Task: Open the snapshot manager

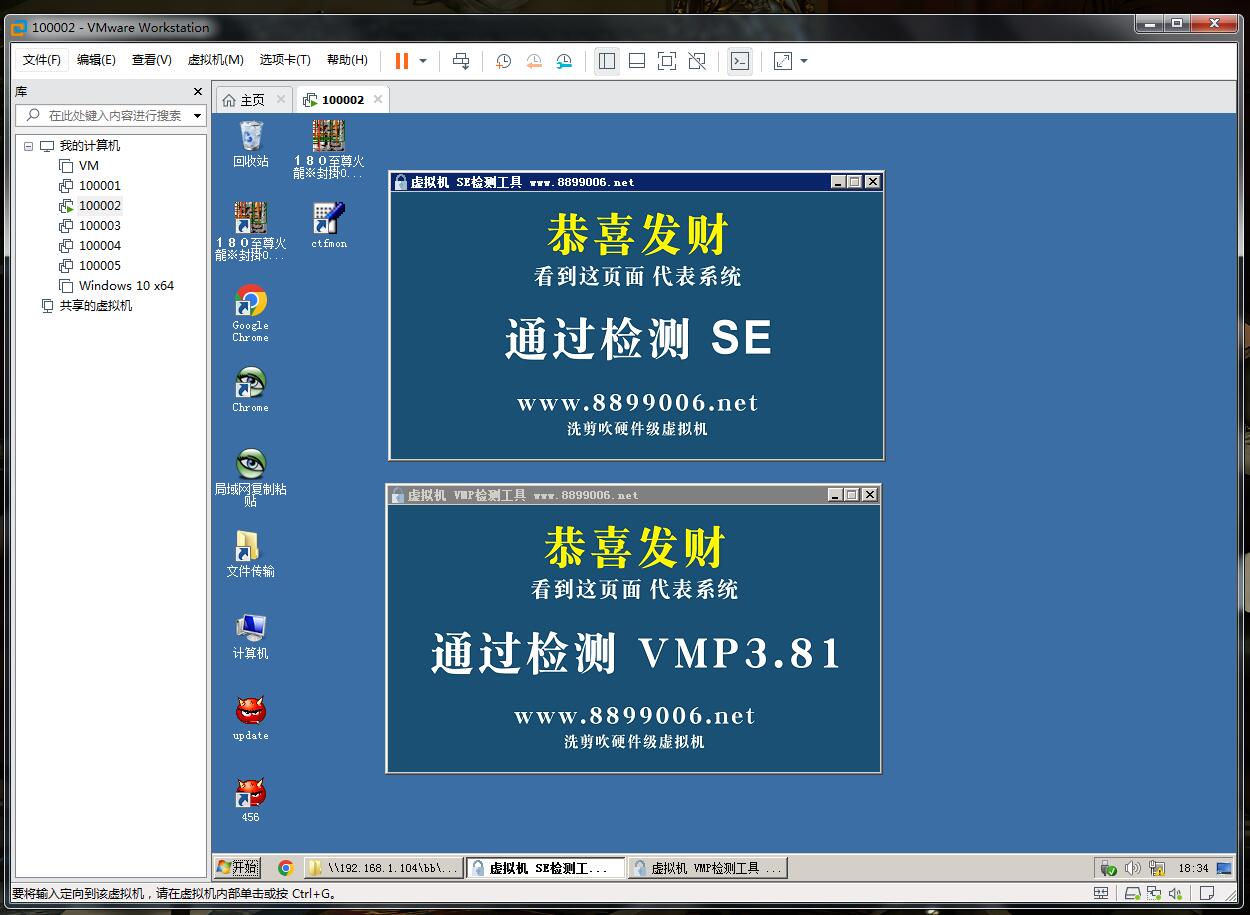Action: coord(565,61)
